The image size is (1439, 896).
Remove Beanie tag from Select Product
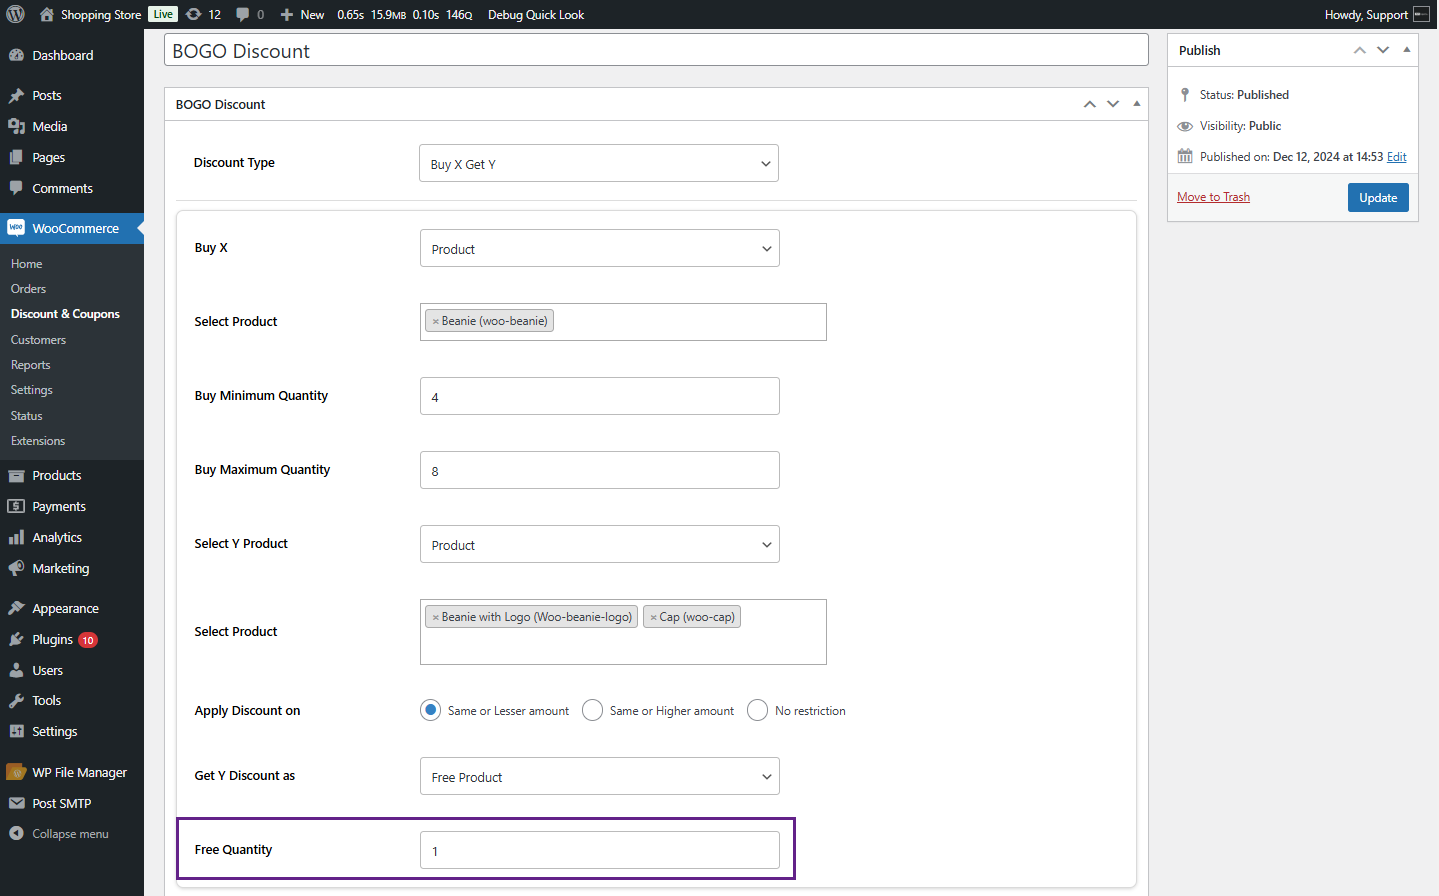click(435, 321)
